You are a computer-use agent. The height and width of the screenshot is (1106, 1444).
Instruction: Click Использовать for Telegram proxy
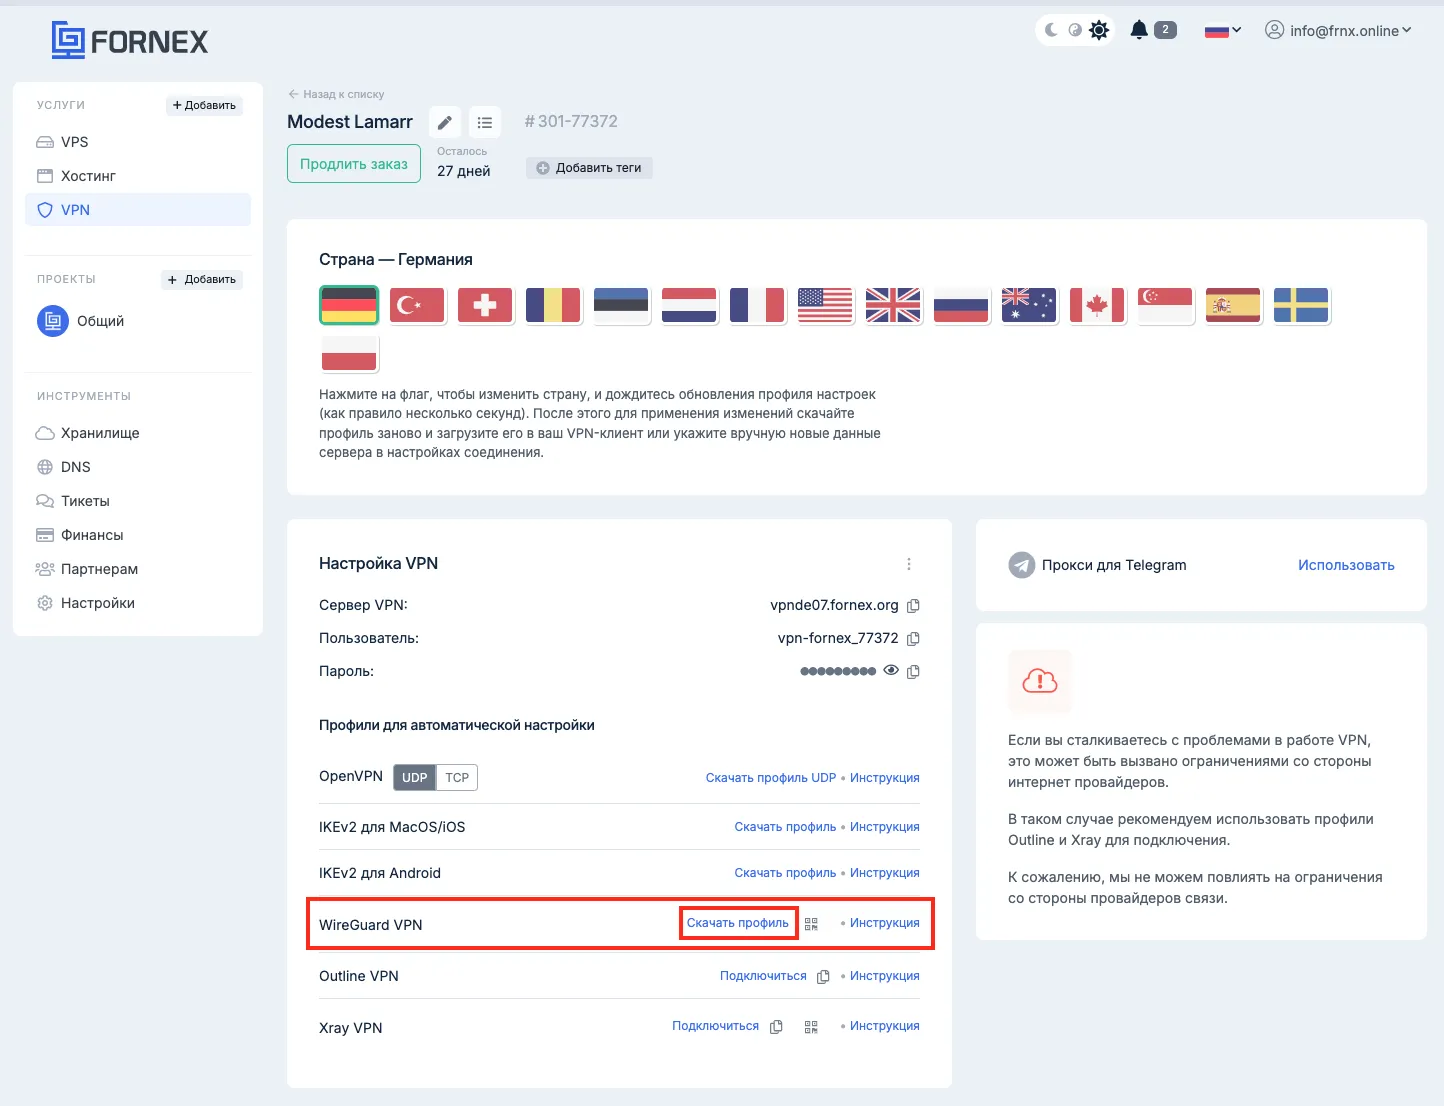click(1346, 565)
